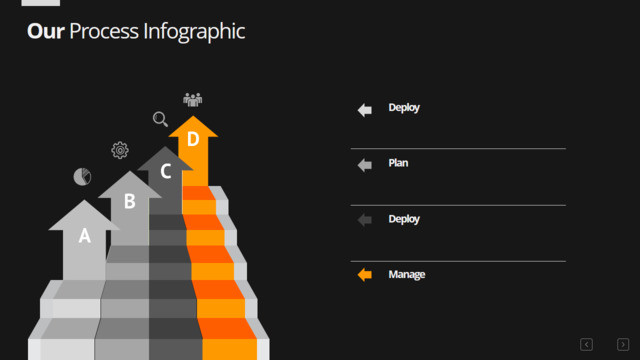This screenshot has height=360, width=640.
Task: Click the light gray arrow labeled A
Action: tap(84, 239)
